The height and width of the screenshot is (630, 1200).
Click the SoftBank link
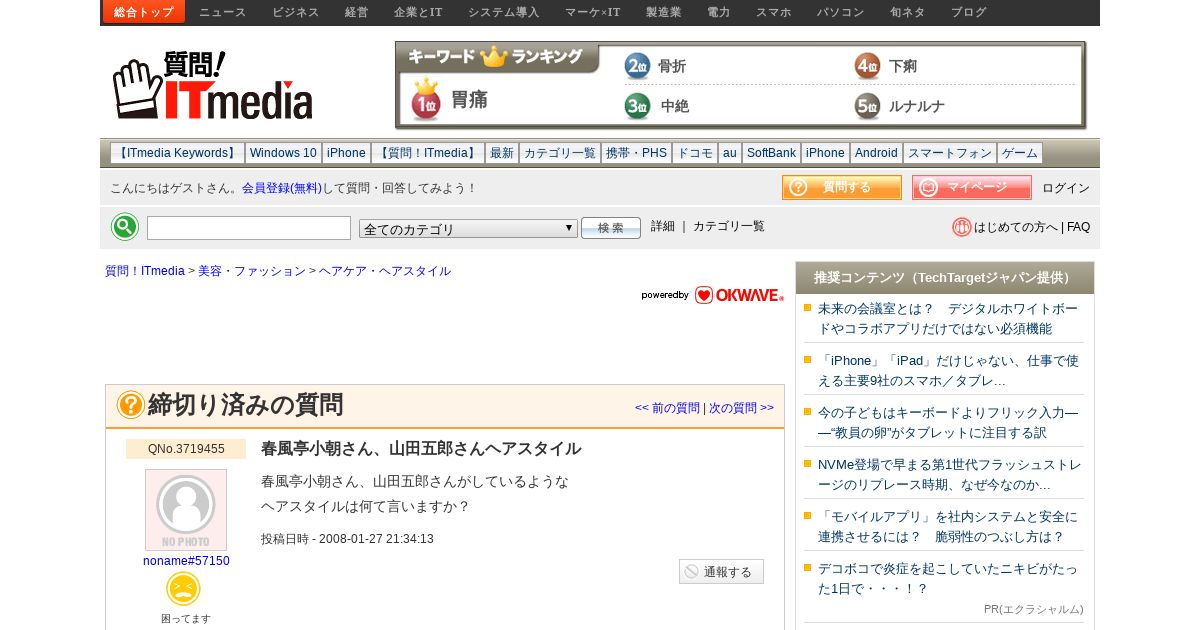click(x=772, y=153)
